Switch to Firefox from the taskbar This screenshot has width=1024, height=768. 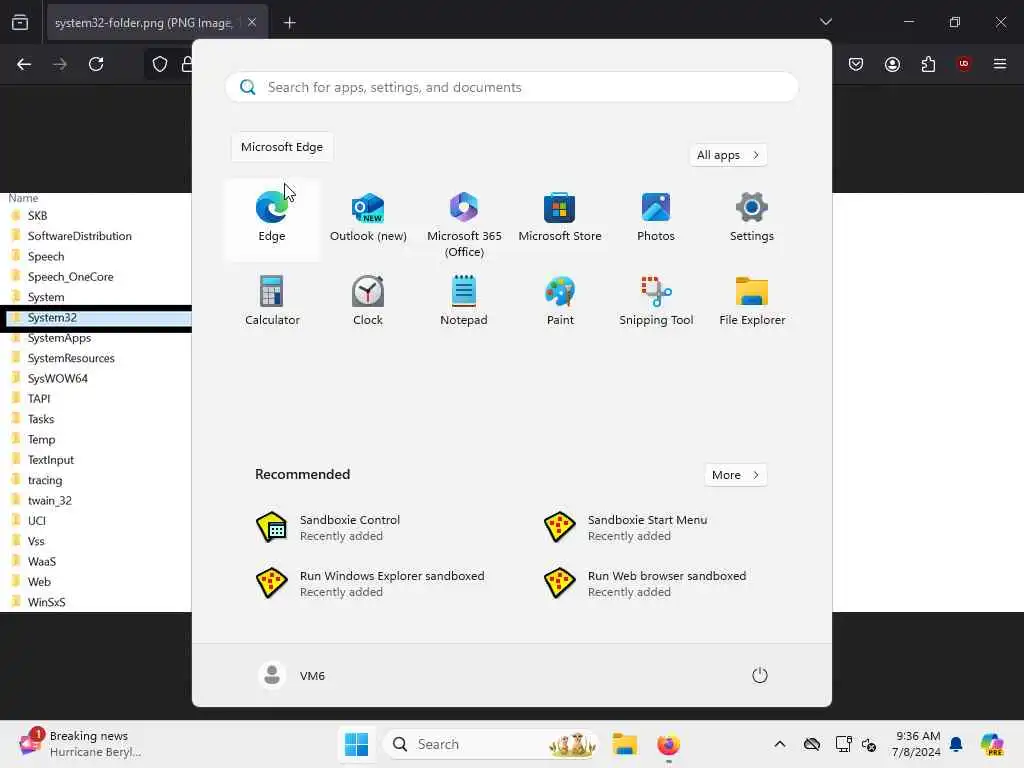pos(668,744)
